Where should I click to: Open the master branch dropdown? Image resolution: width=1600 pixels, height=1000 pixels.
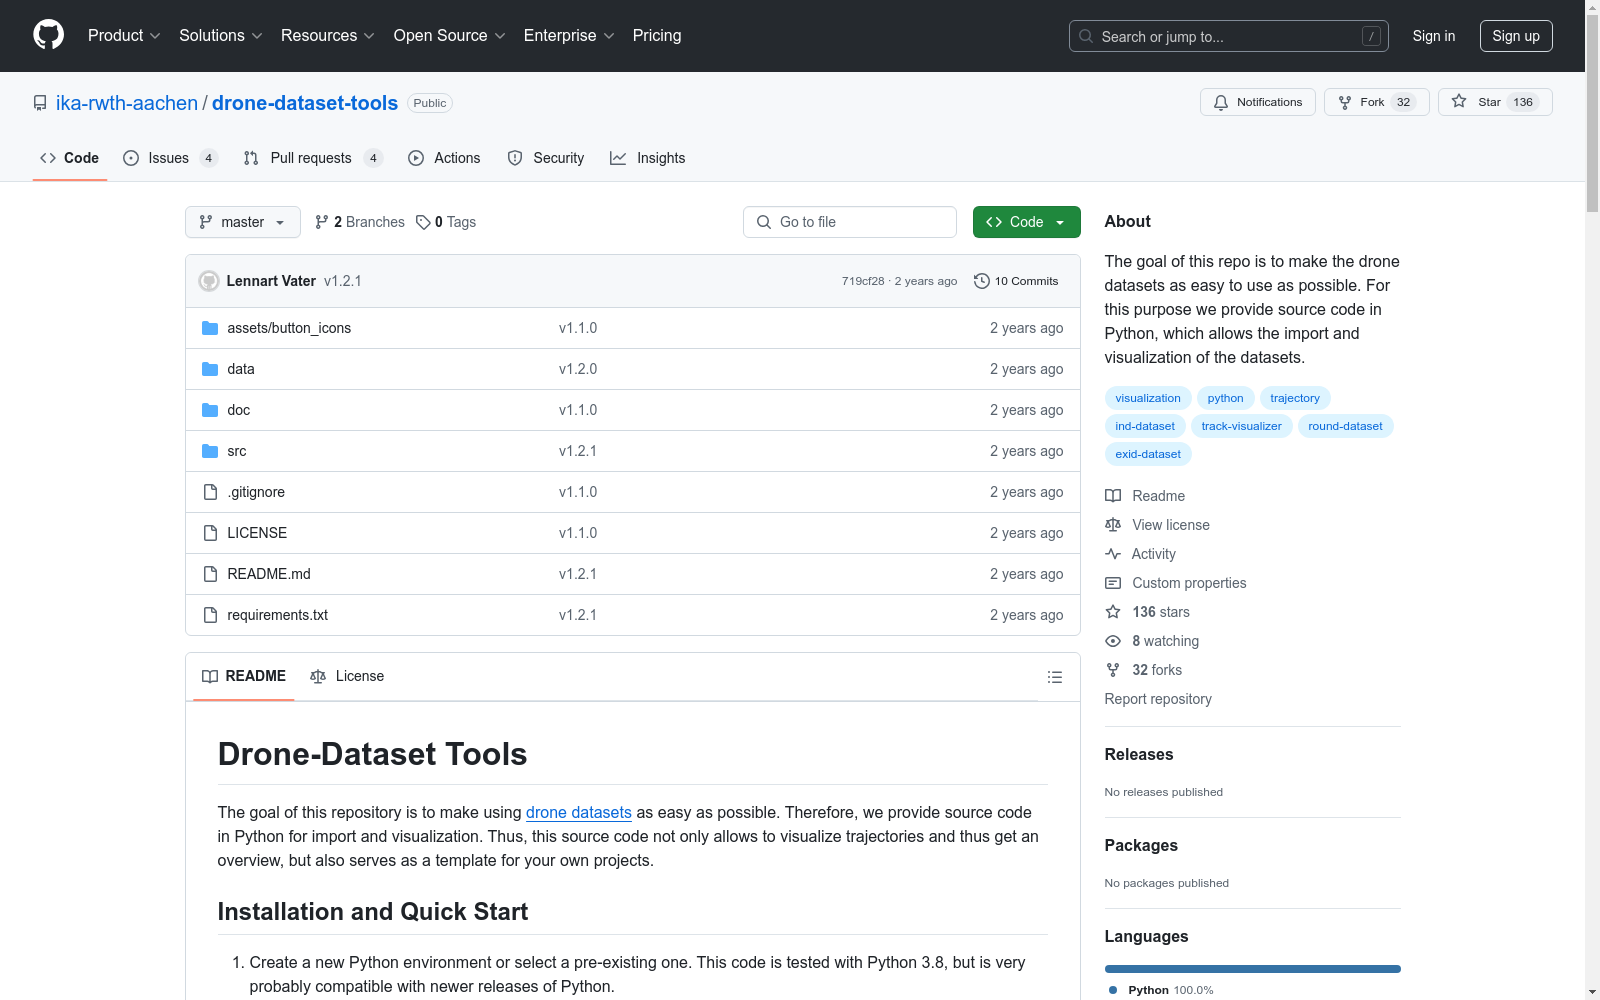[x=243, y=222]
